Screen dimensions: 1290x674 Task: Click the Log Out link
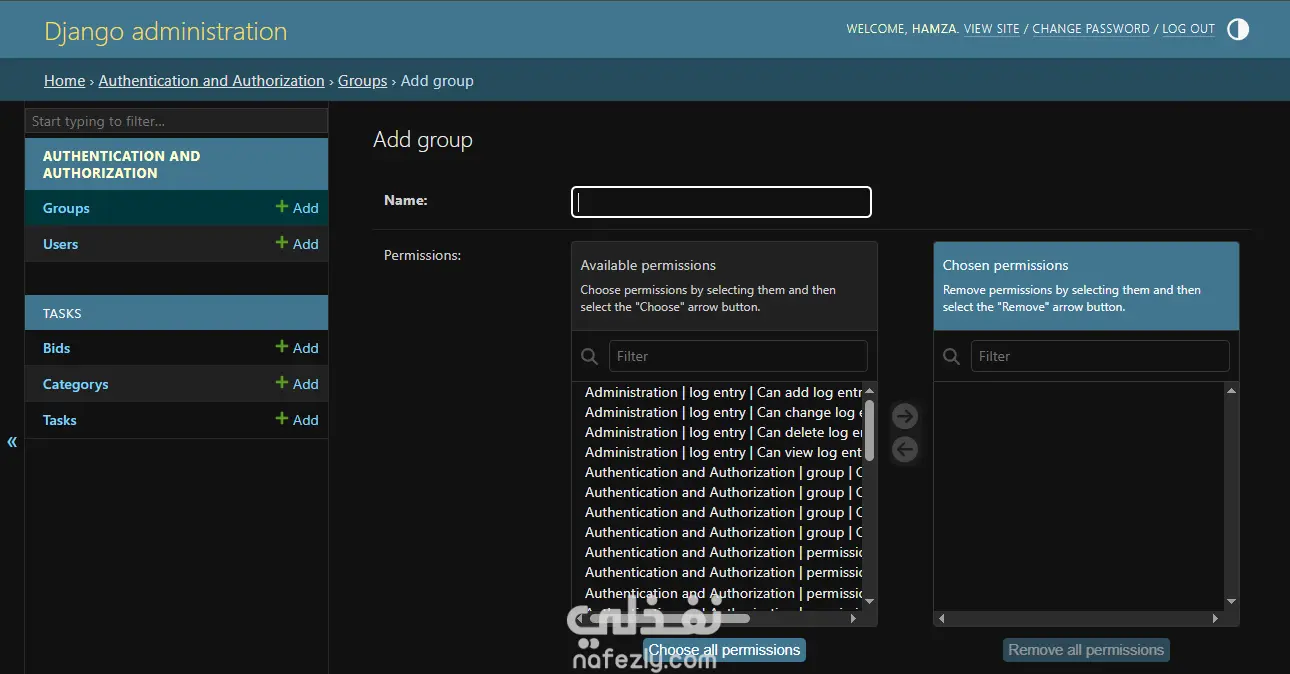coord(1188,29)
